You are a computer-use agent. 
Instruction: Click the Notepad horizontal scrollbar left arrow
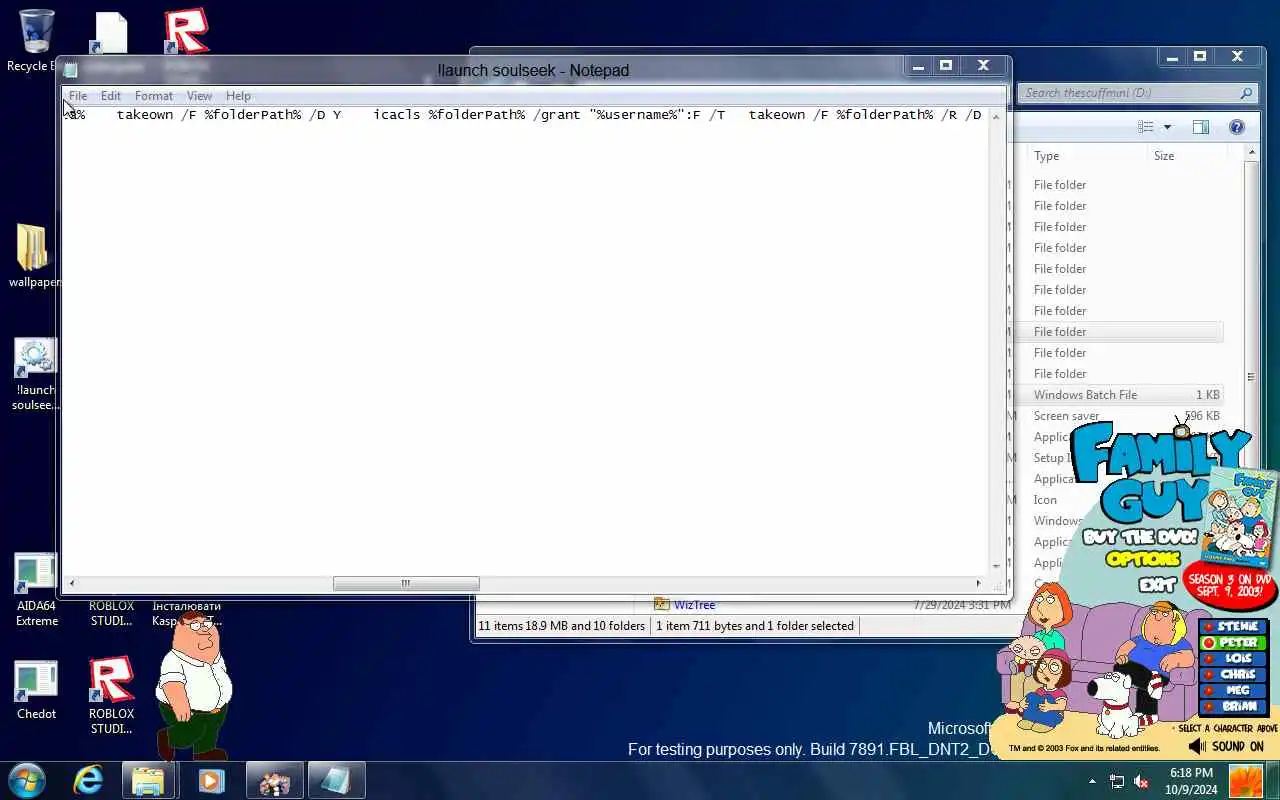[x=71, y=583]
